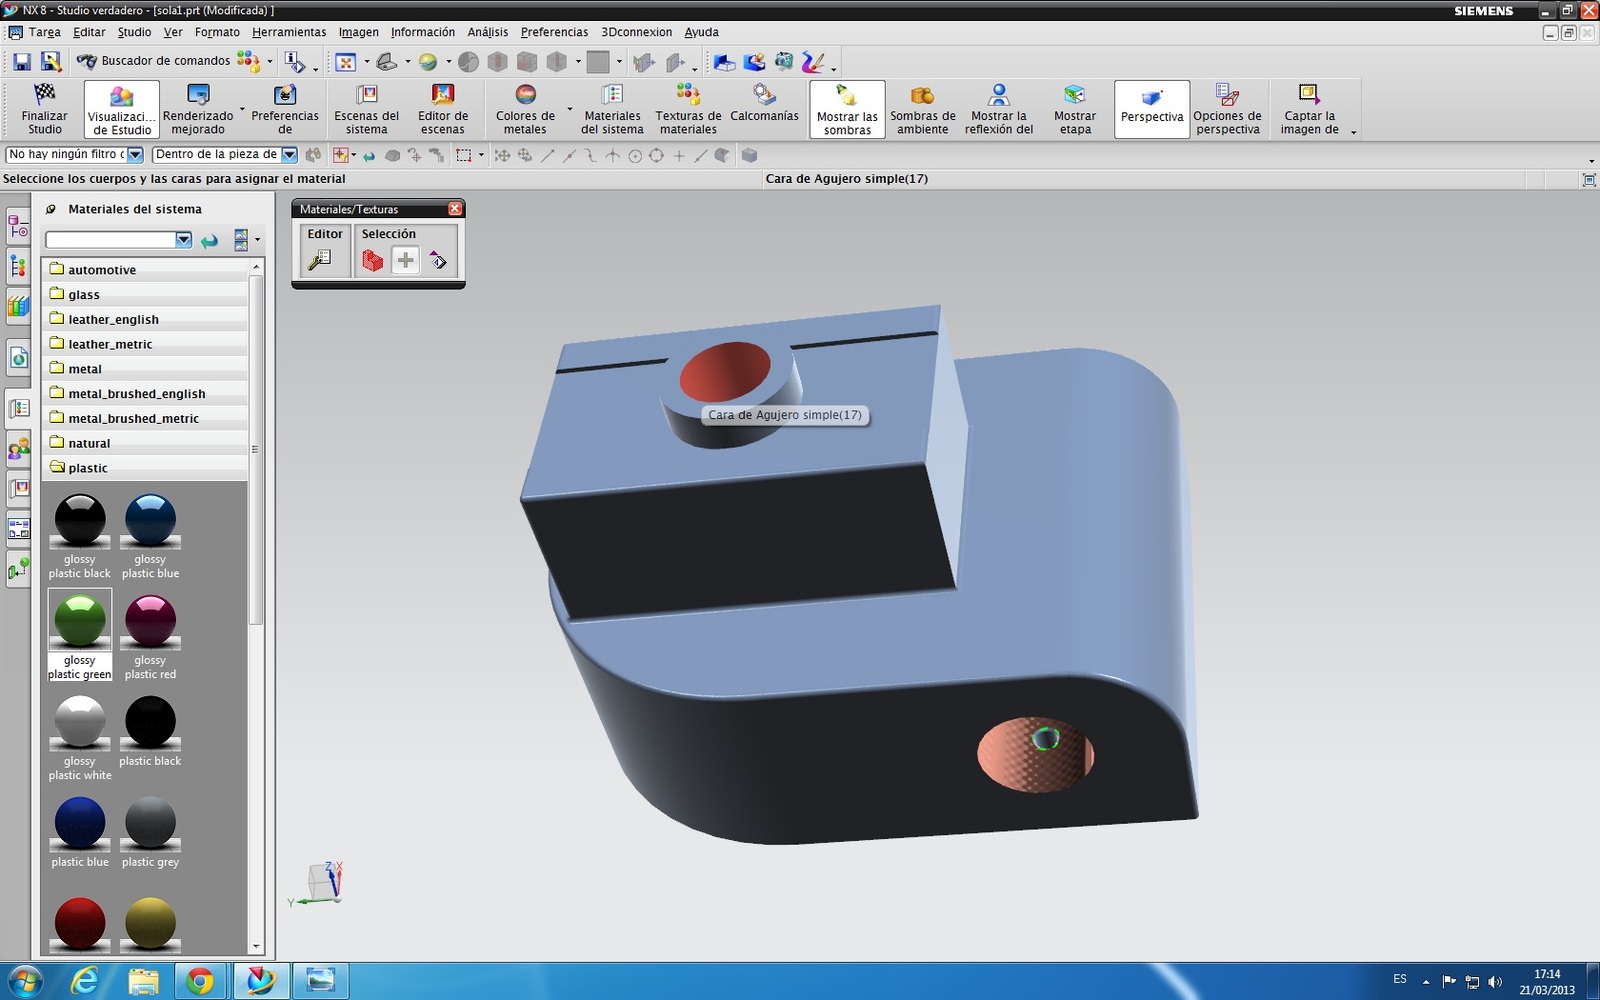Click the materials list scrollbar
This screenshot has height=1000, width=1600.
point(256,450)
